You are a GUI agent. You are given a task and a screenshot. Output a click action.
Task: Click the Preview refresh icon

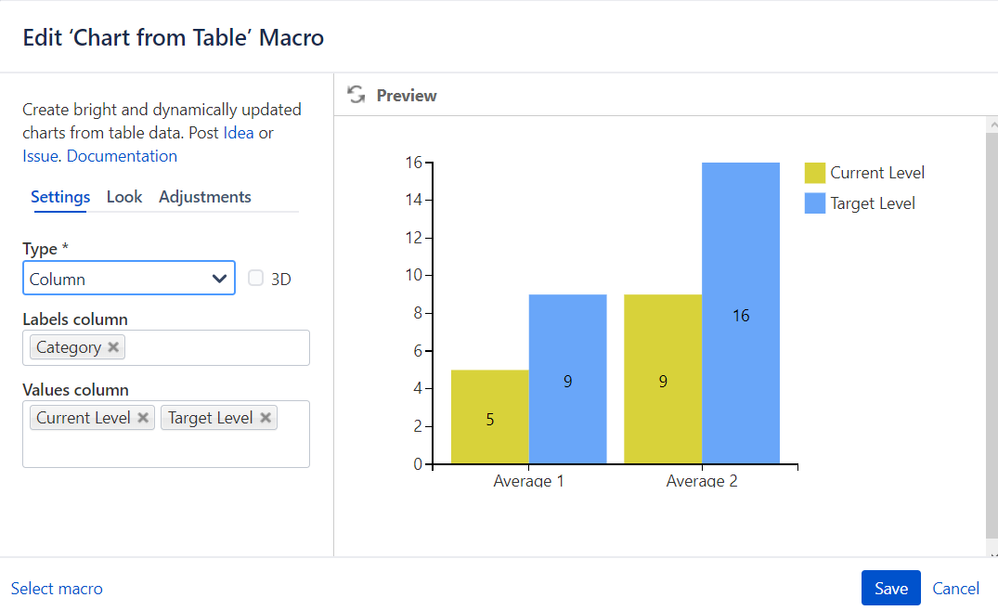(355, 95)
